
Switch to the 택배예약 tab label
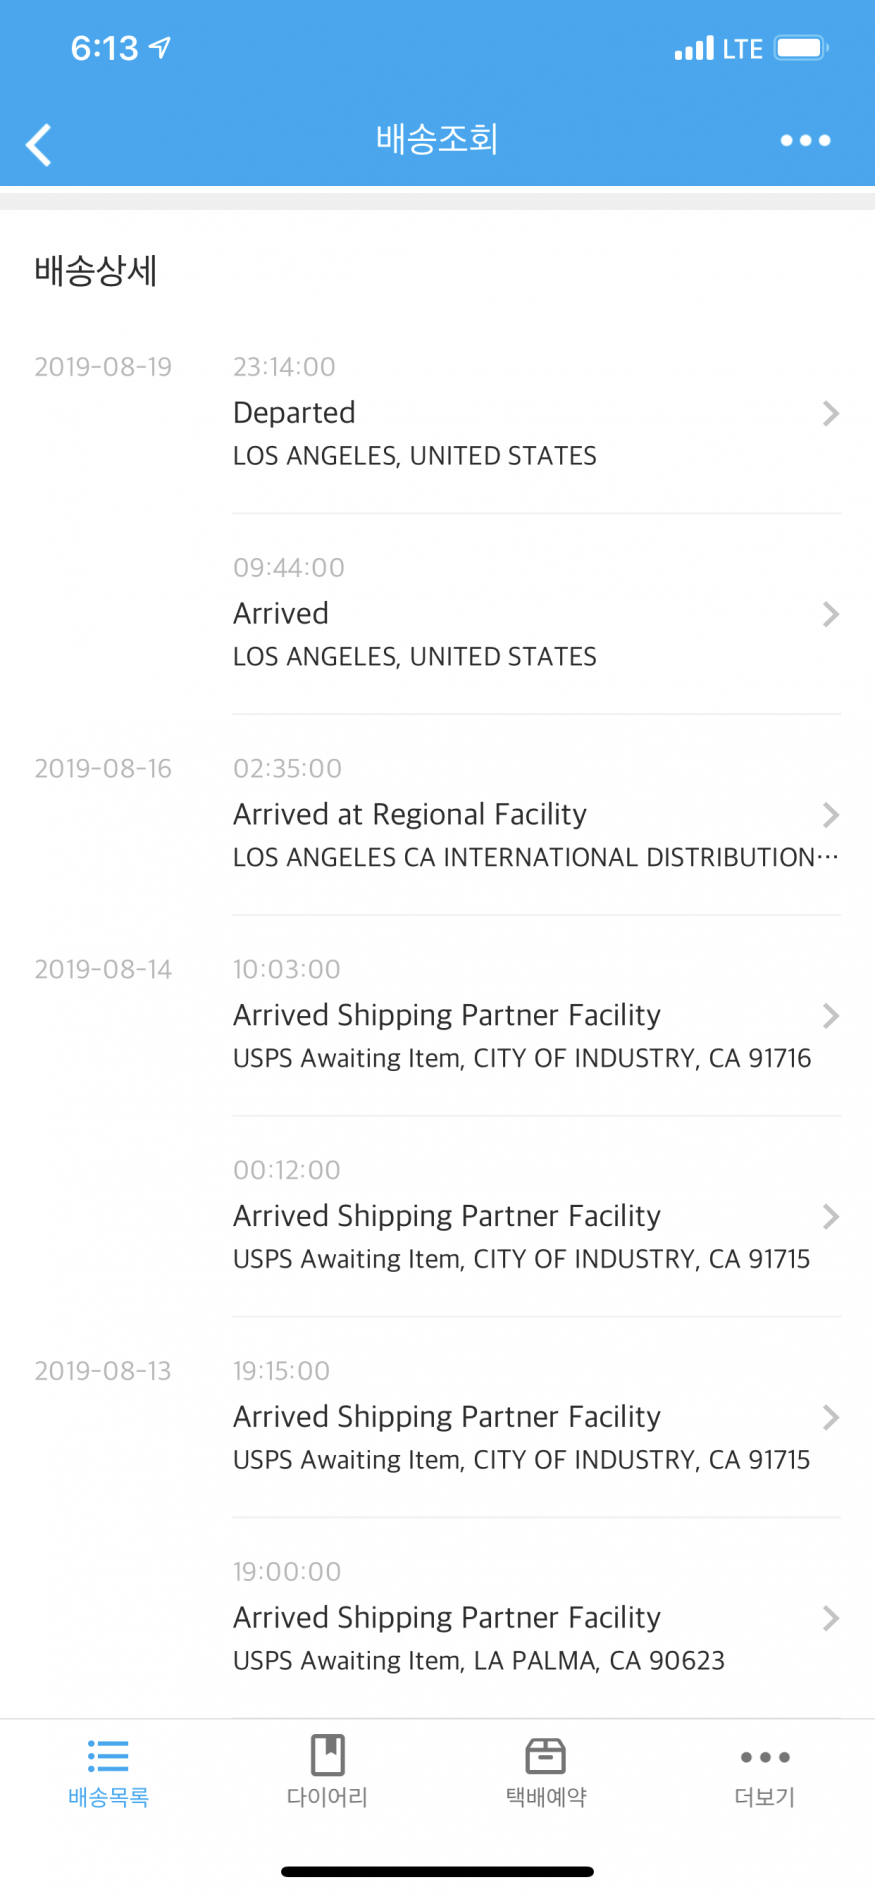(545, 1797)
